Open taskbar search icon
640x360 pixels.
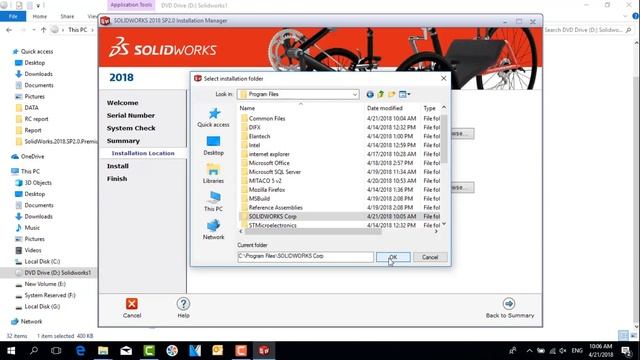click(34, 351)
